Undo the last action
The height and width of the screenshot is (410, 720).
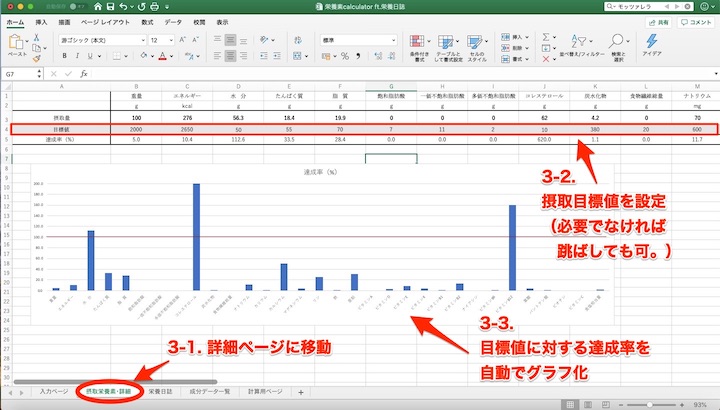123,6
